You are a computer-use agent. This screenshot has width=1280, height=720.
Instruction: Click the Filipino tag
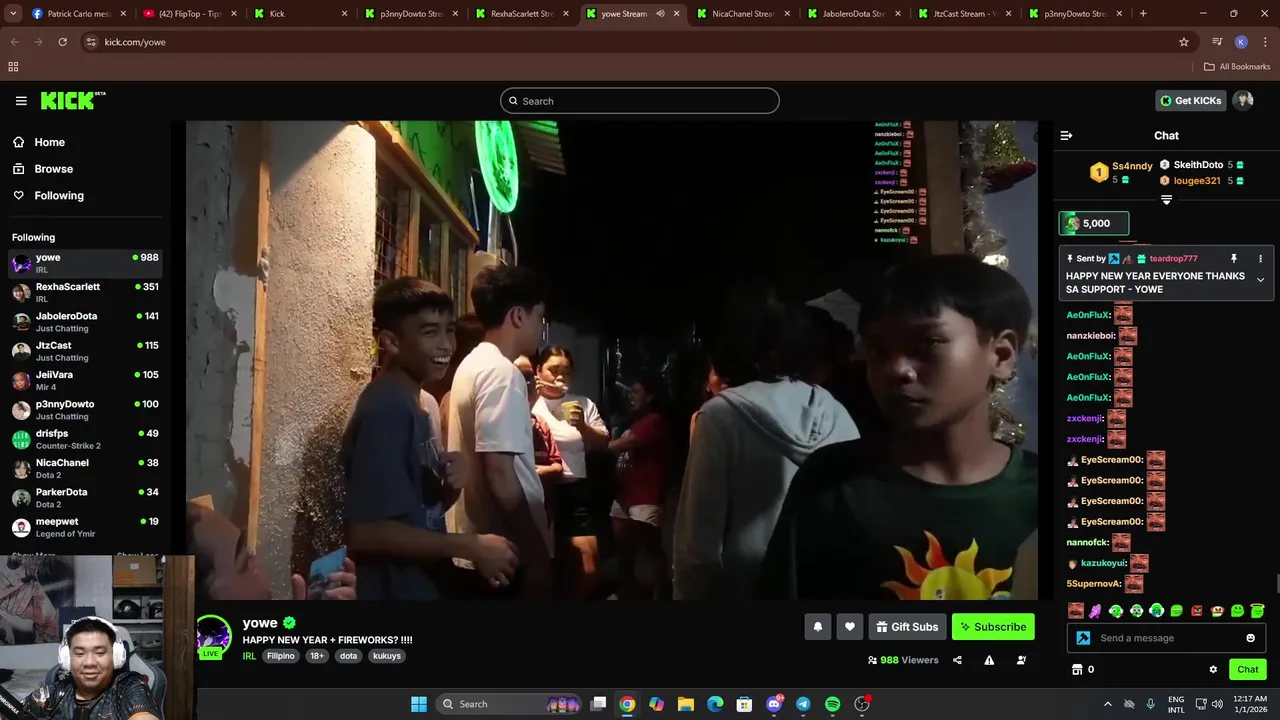281,656
